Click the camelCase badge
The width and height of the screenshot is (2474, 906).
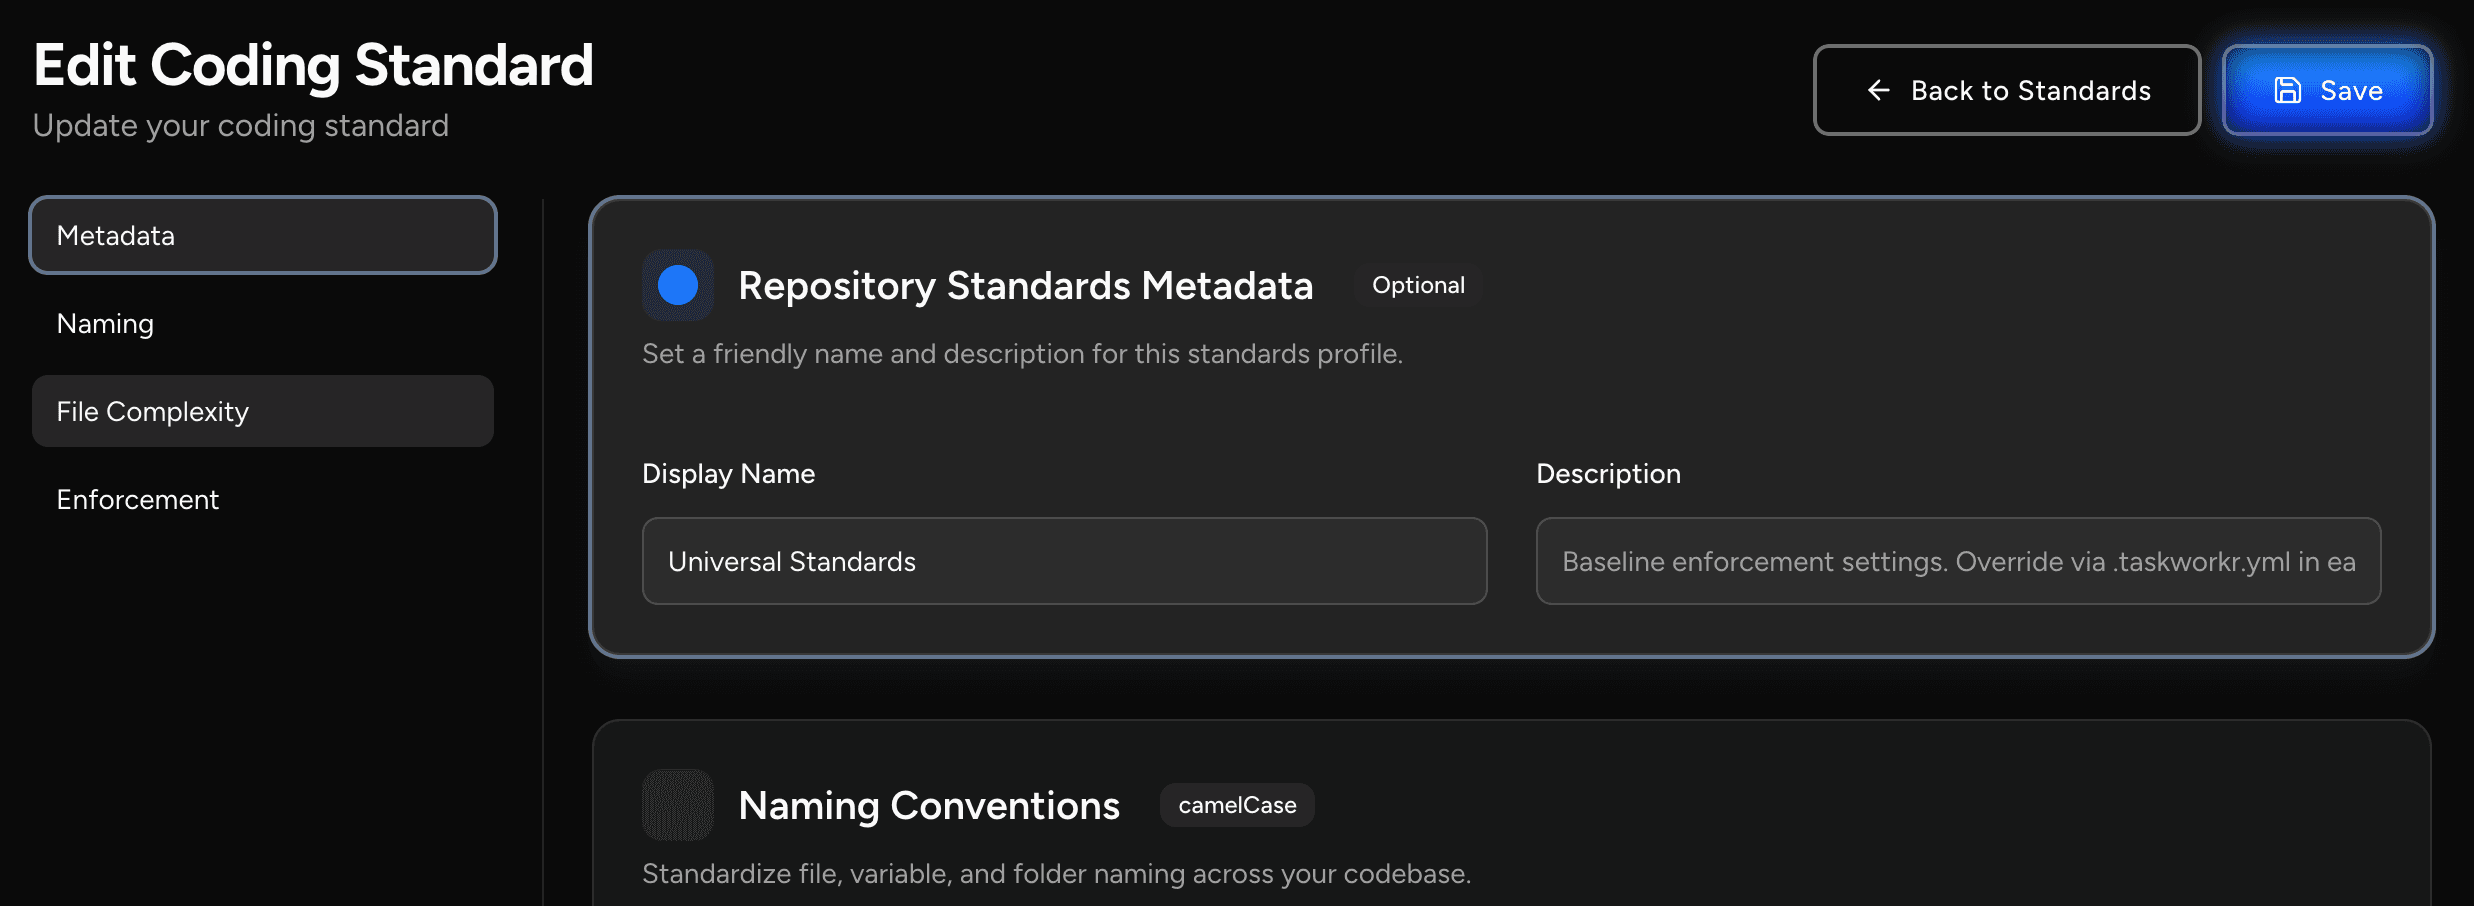coord(1236,806)
